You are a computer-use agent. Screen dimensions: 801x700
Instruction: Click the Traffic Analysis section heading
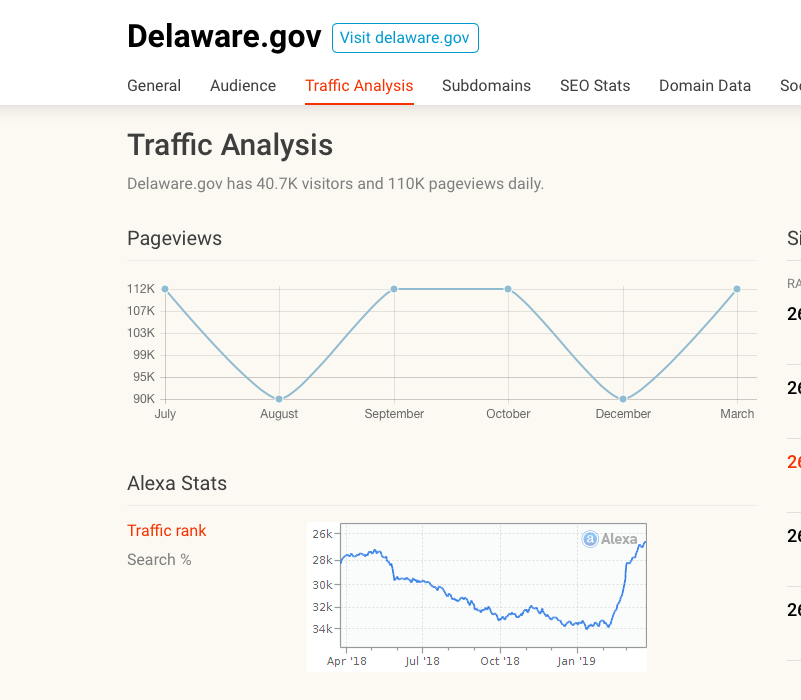(230, 145)
